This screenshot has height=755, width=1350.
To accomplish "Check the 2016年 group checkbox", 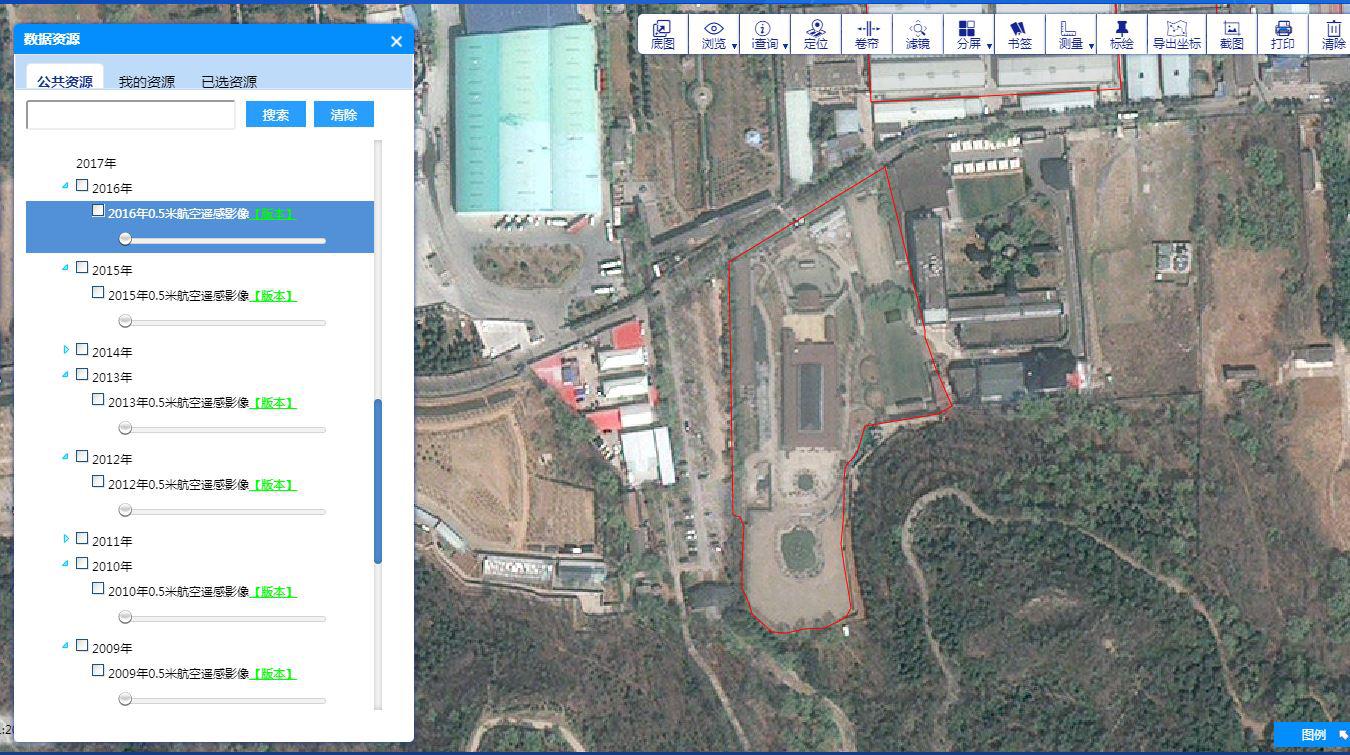I will pyautogui.click(x=82, y=185).
